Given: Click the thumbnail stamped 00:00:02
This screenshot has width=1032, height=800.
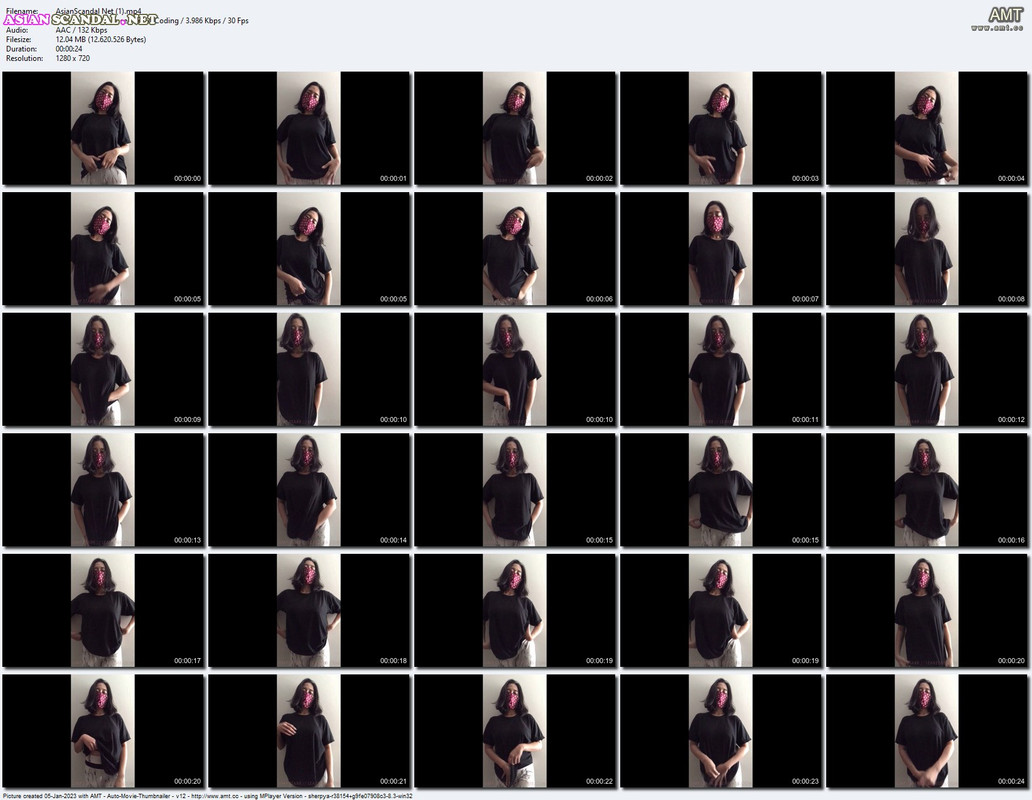Looking at the screenshot, I should click(x=515, y=128).
